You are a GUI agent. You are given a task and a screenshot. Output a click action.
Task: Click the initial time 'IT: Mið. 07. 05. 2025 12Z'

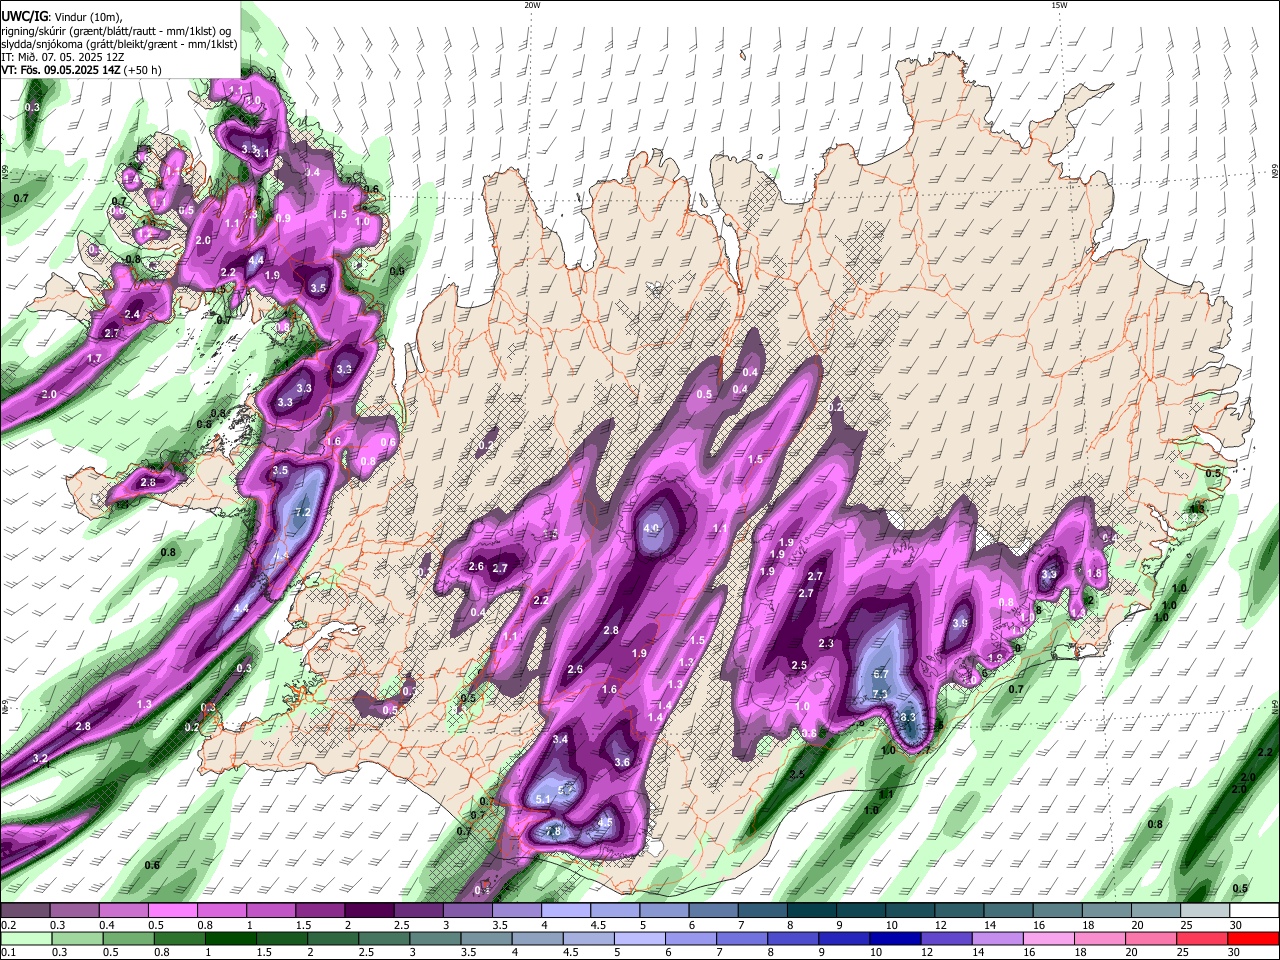(62, 57)
